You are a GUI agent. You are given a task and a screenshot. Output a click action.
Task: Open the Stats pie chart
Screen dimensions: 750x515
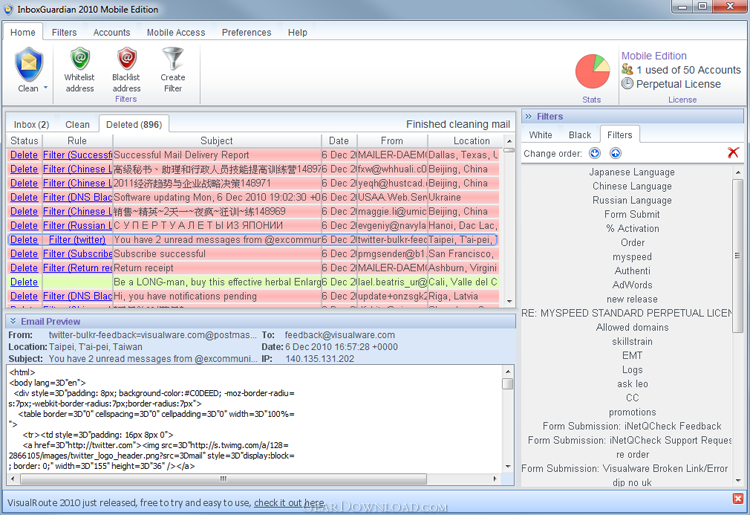(592, 71)
